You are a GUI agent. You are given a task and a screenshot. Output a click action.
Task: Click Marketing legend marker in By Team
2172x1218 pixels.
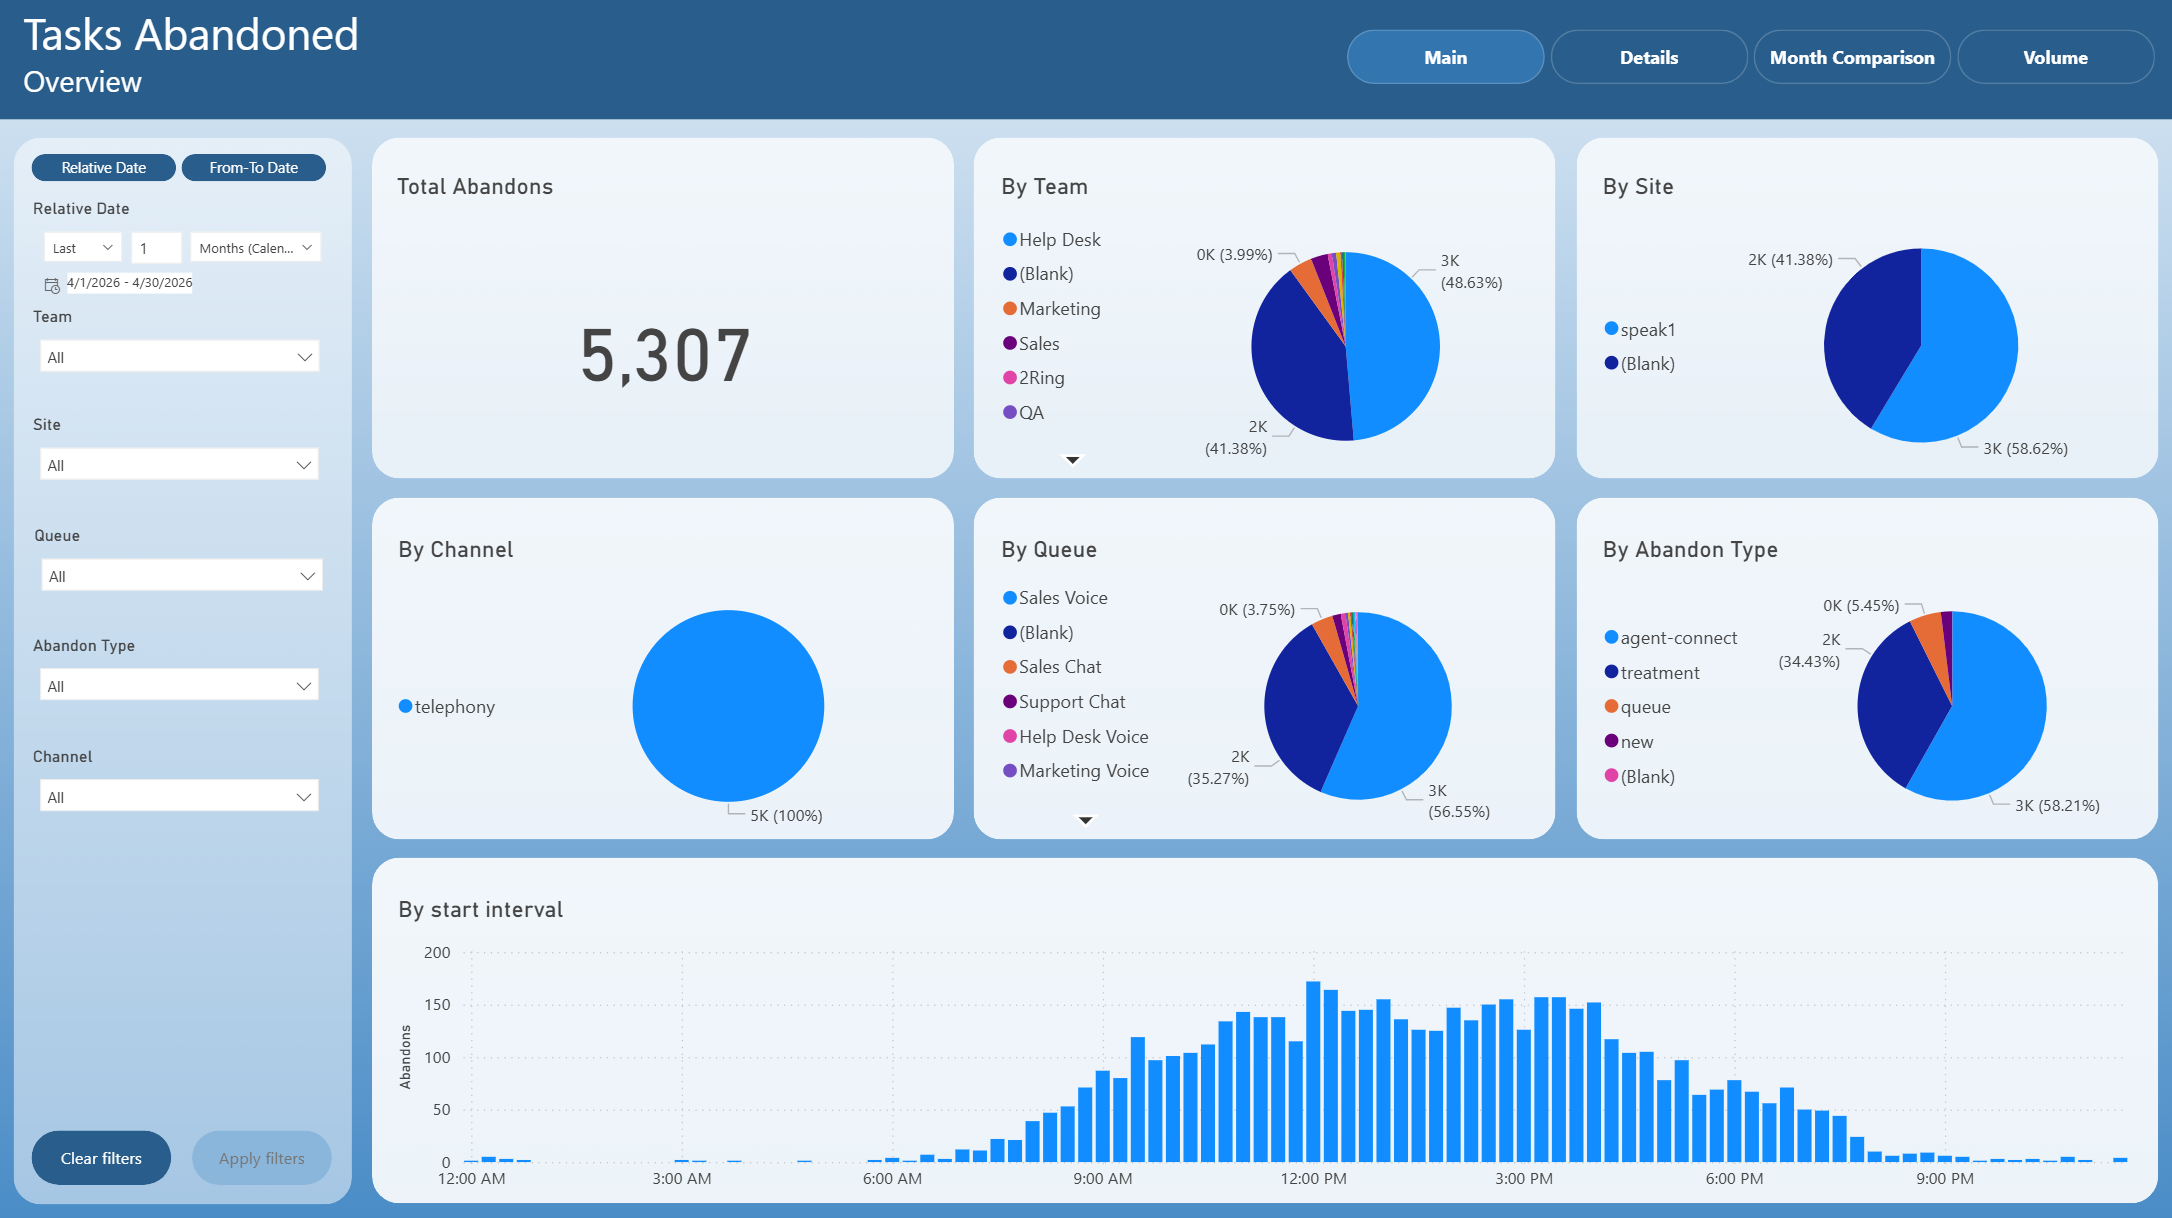[x=1010, y=308]
